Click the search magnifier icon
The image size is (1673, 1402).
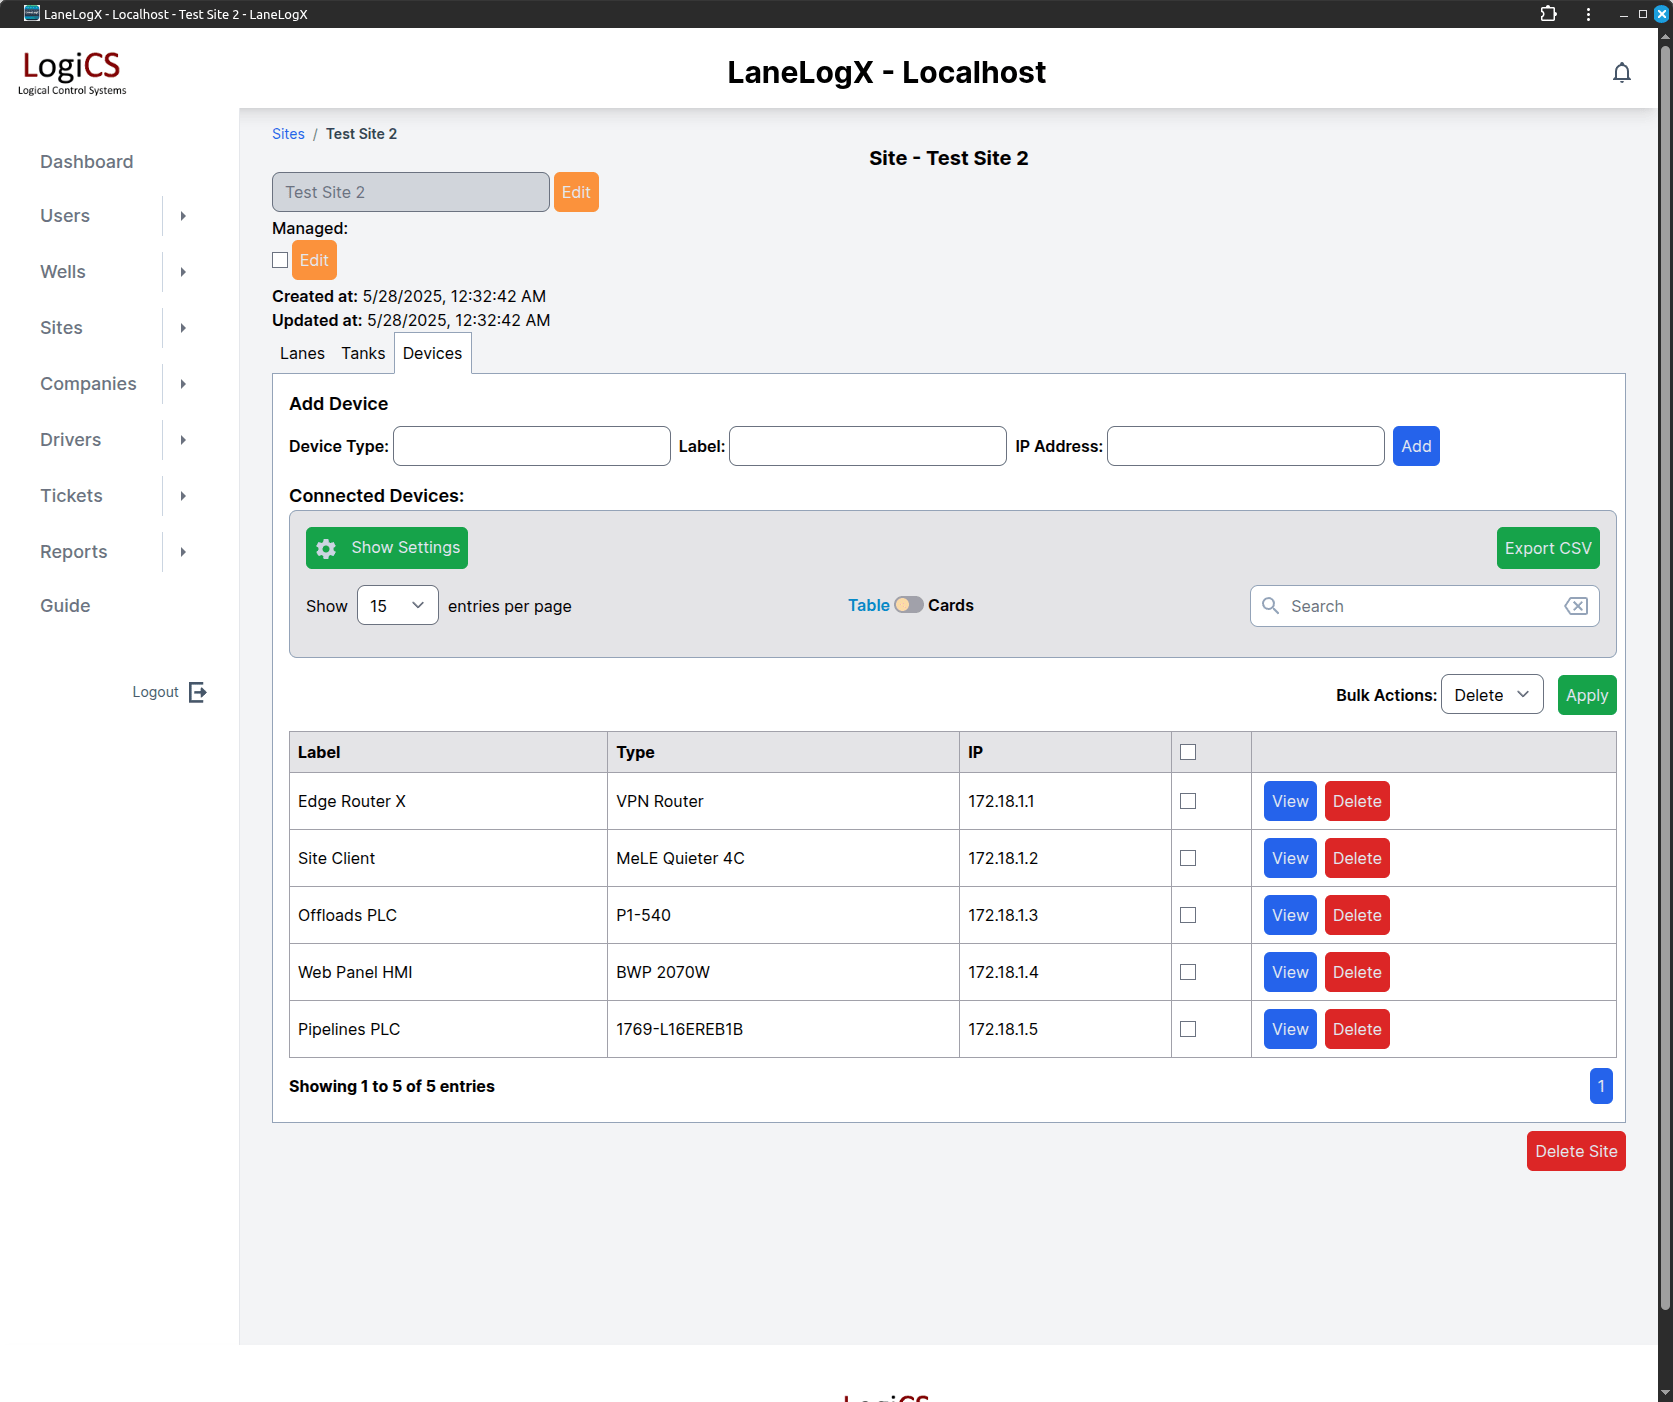(x=1270, y=606)
